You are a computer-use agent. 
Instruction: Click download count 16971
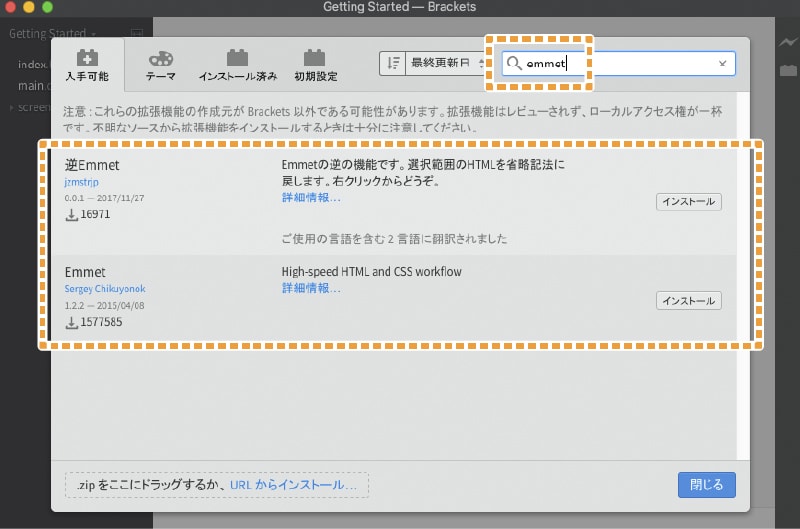pyautogui.click(x=95, y=214)
